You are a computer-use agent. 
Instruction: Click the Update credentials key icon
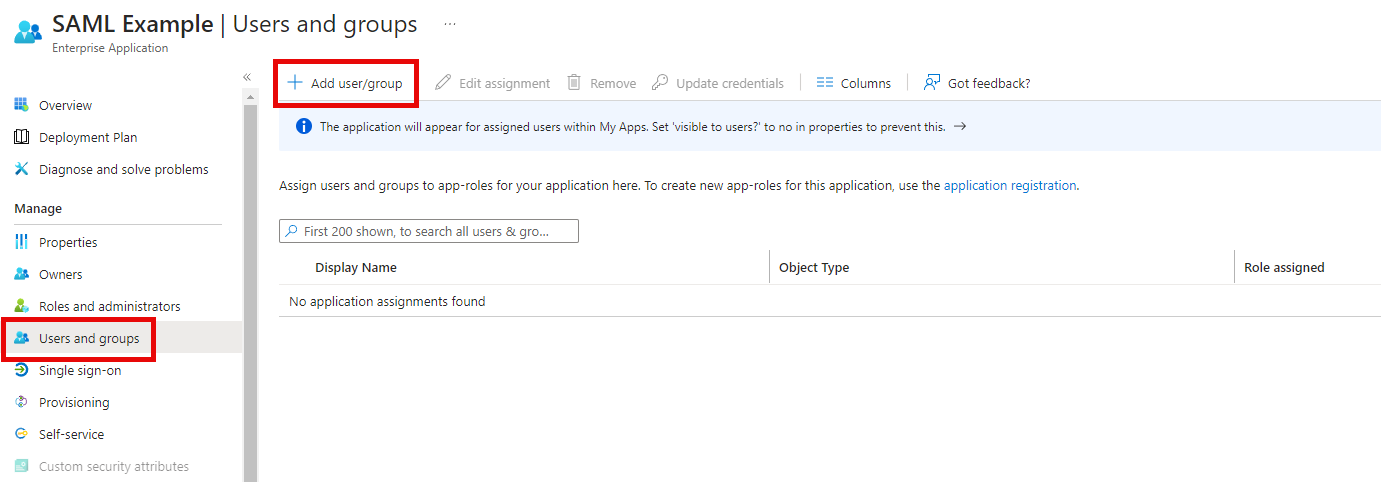pos(660,83)
